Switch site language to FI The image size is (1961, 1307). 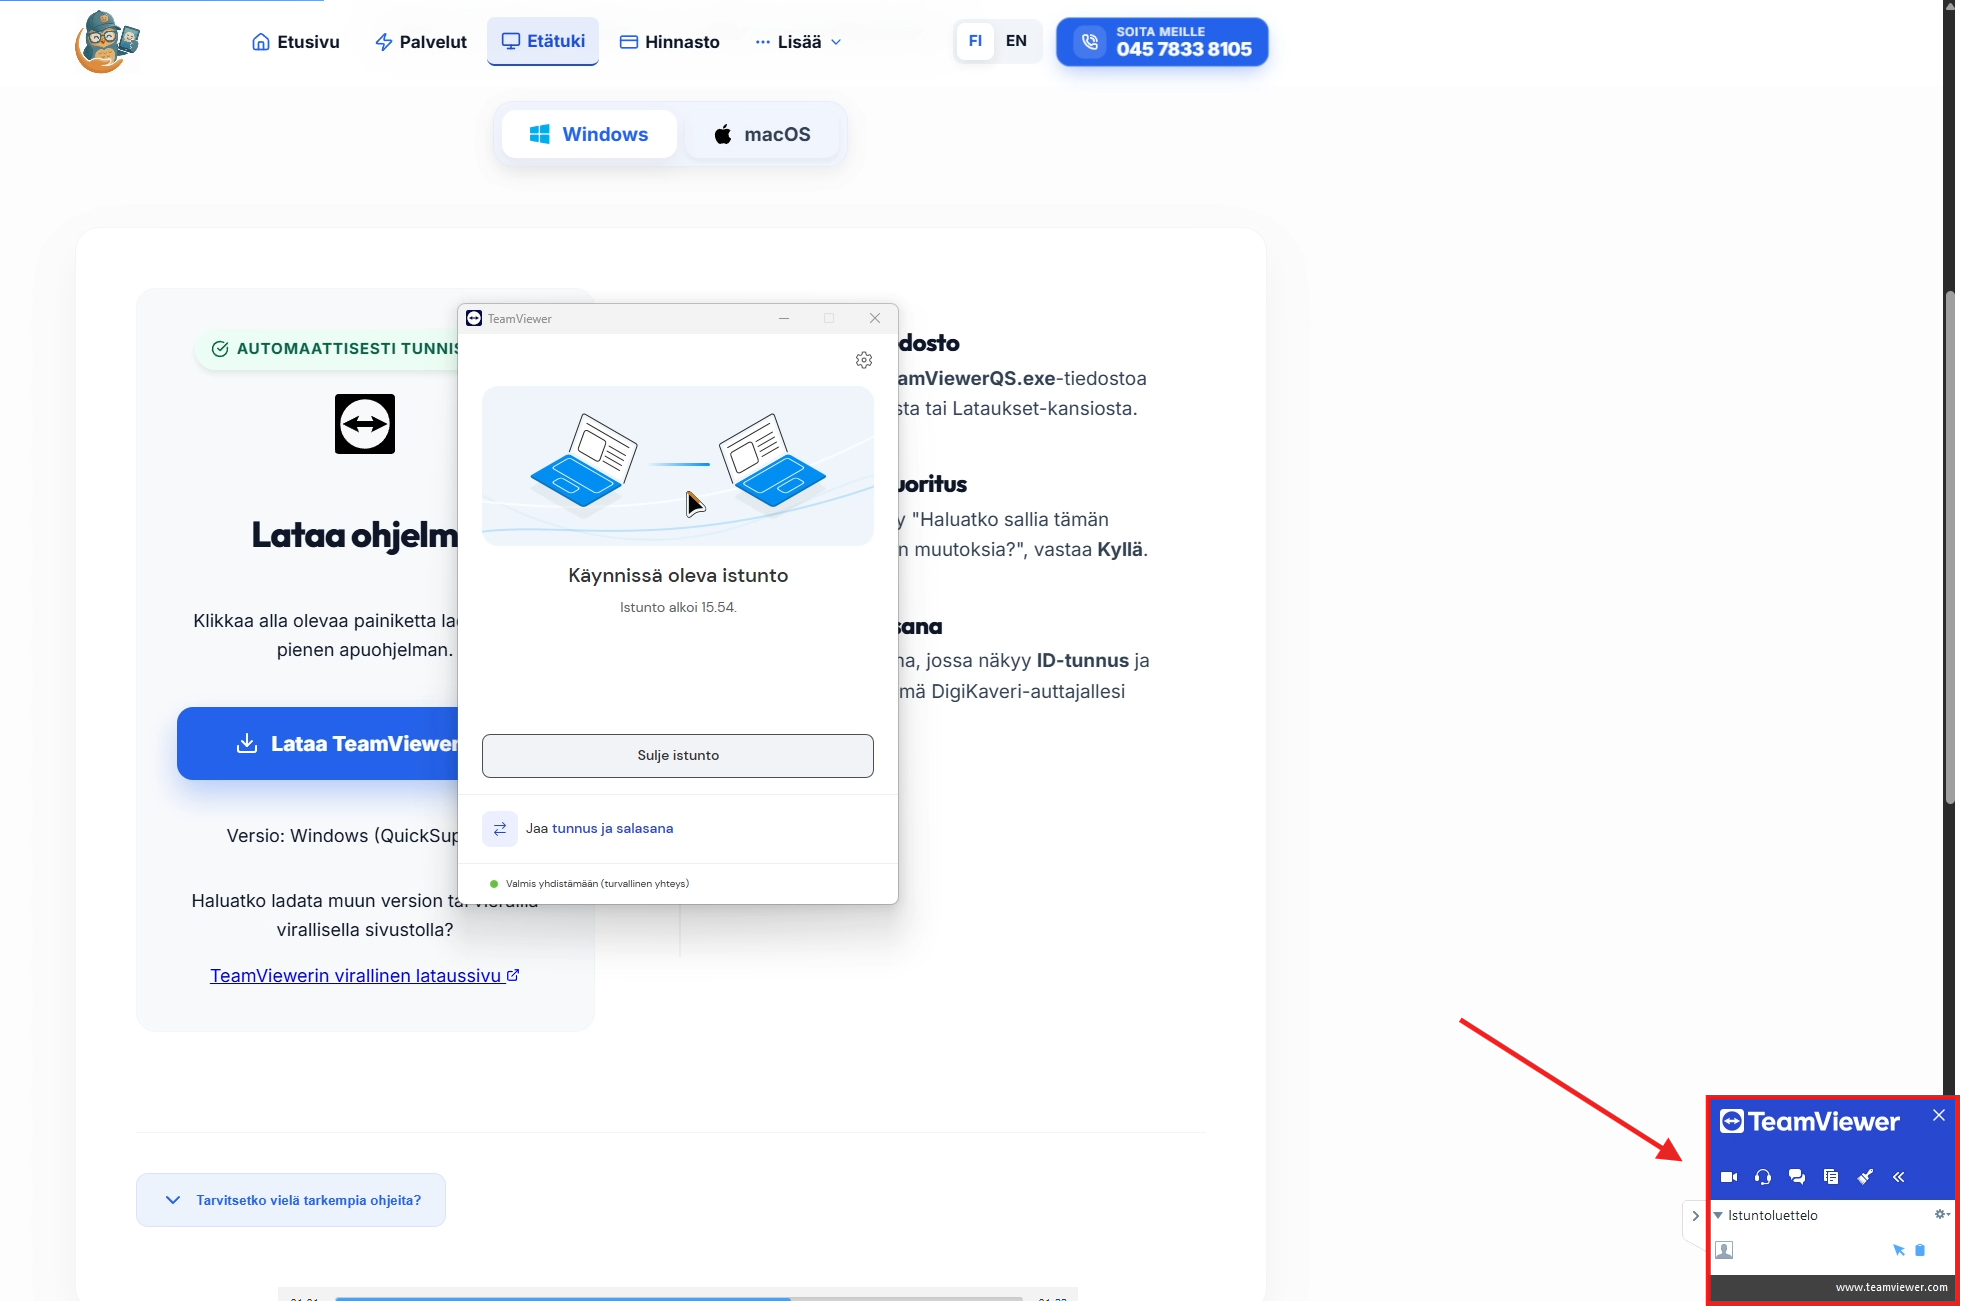(x=975, y=41)
